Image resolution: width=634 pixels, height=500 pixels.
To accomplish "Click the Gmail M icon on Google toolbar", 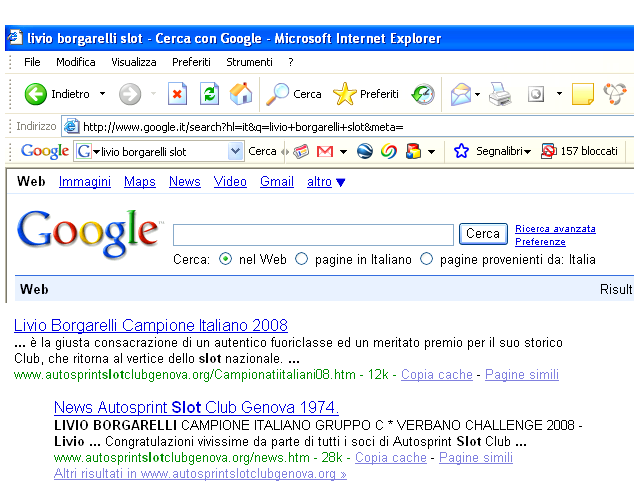I will [325, 152].
